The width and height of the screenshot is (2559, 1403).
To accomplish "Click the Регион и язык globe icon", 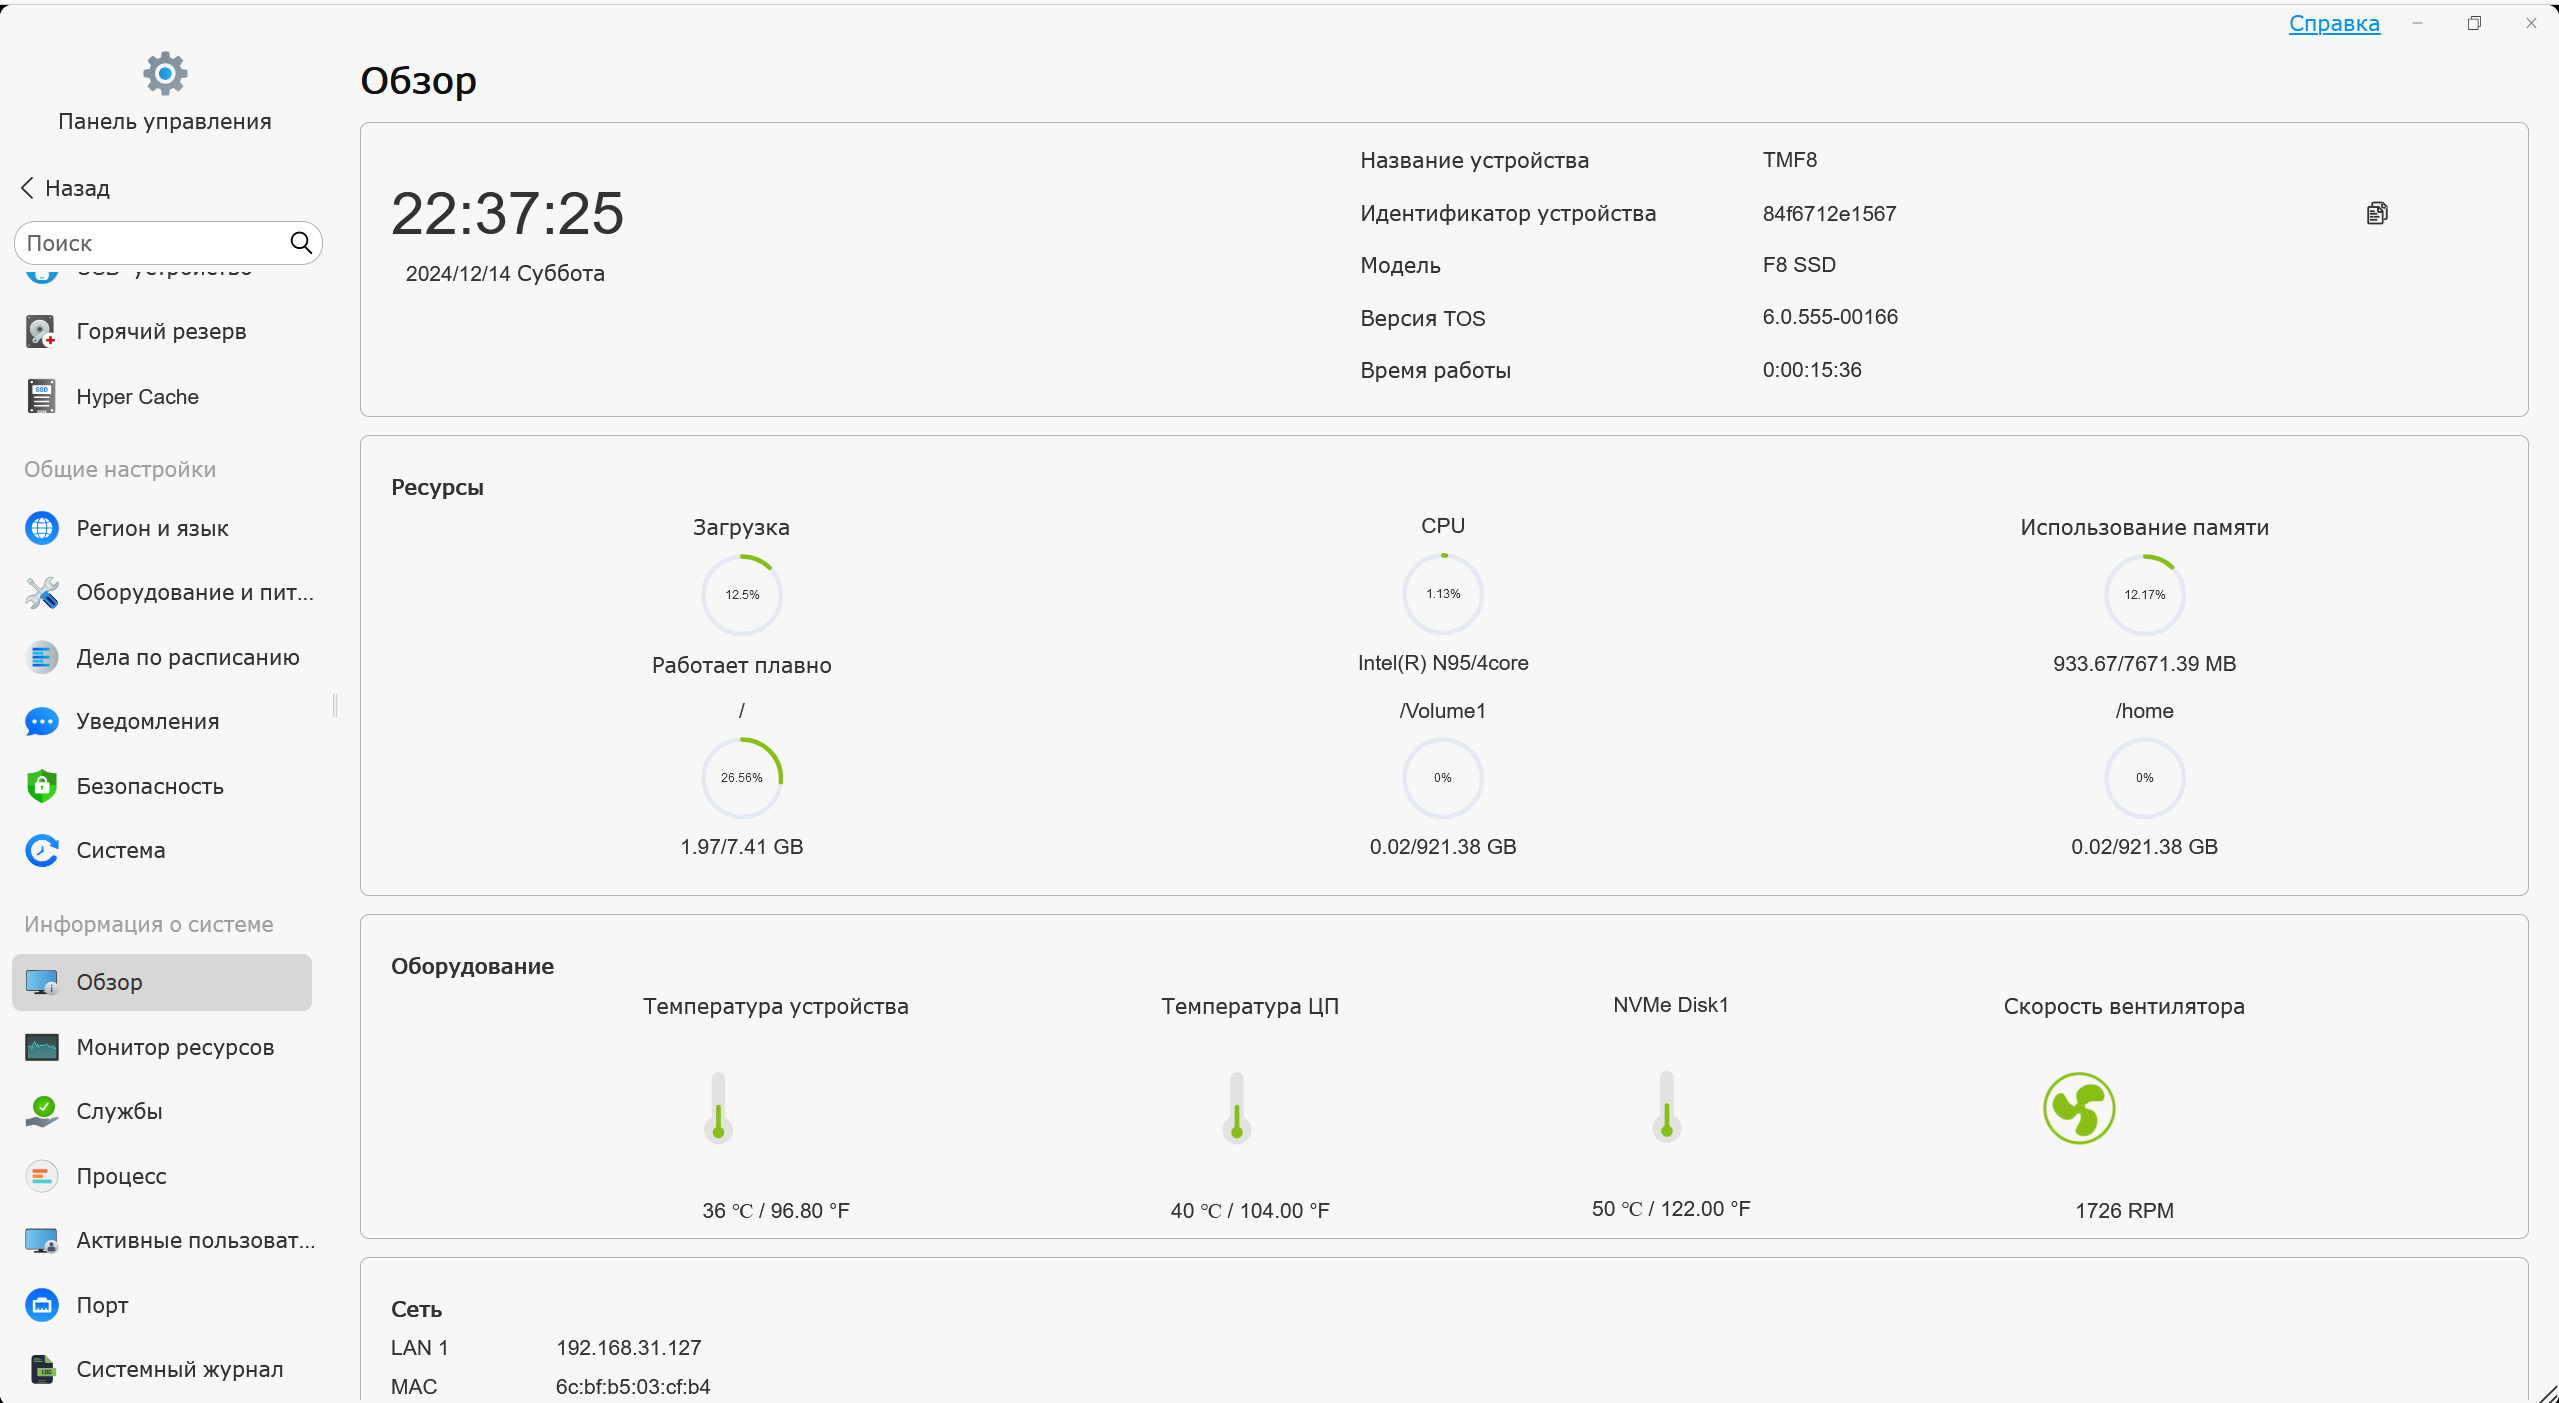I will (41, 528).
